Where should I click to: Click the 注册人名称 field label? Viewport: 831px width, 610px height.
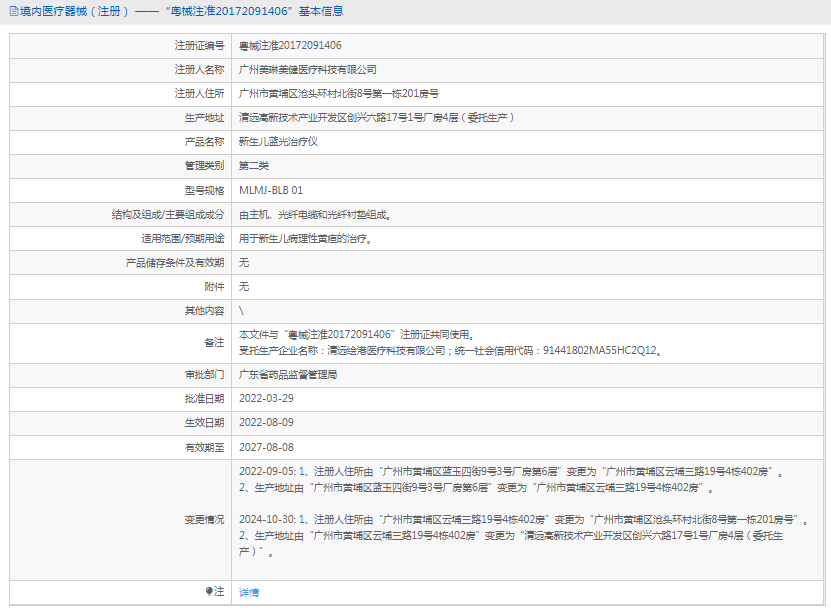tap(199, 69)
